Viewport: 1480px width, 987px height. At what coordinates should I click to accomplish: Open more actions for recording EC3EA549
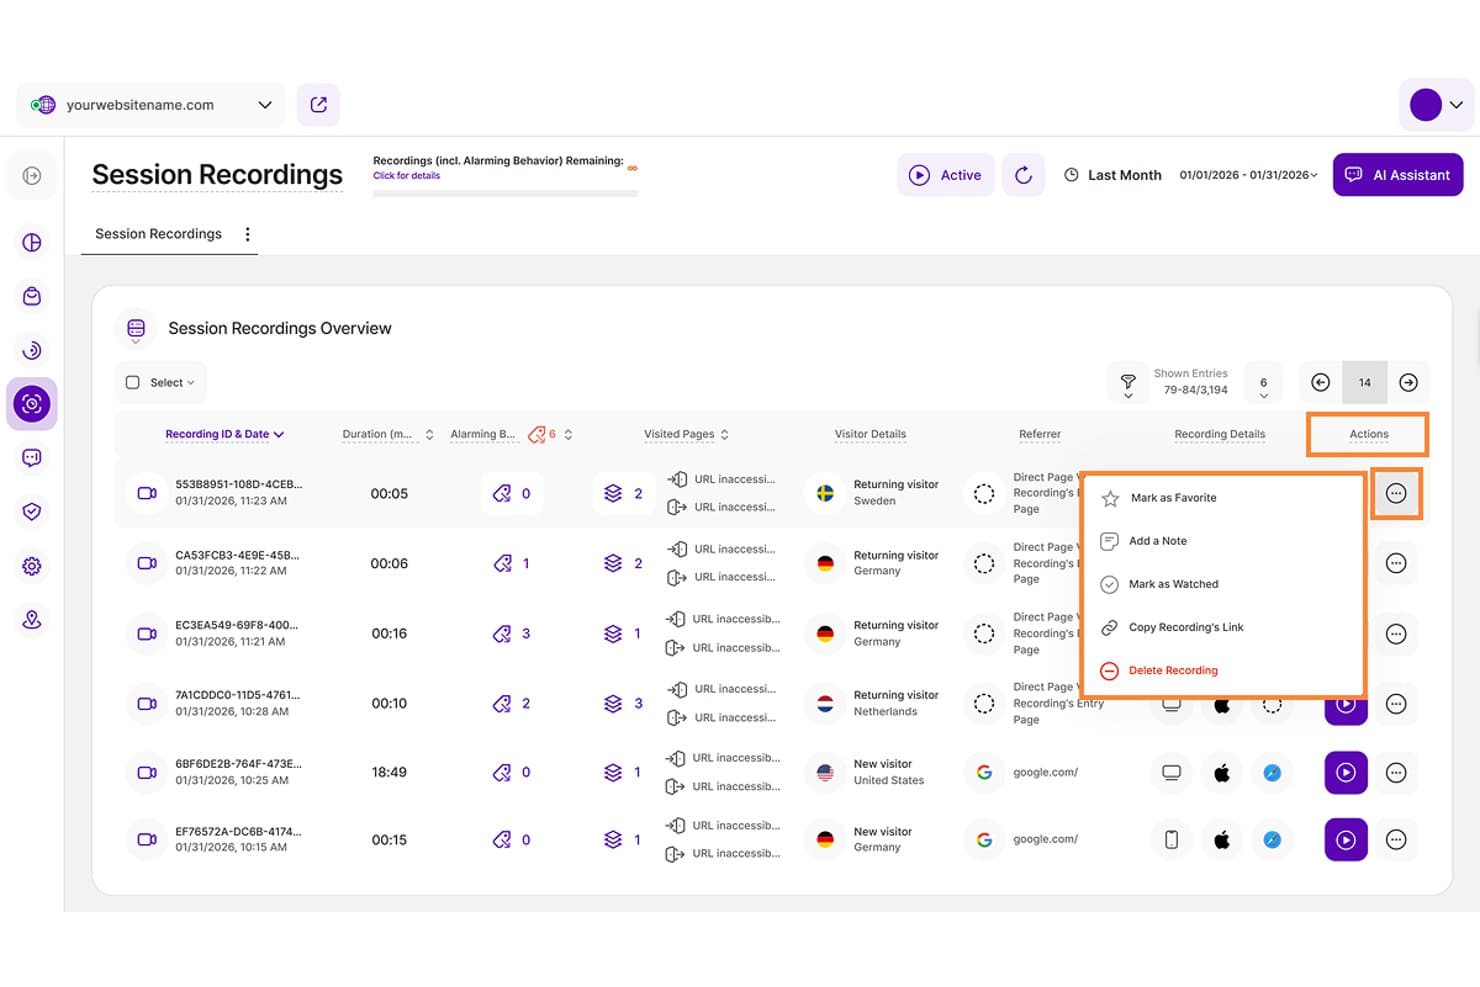click(1396, 634)
